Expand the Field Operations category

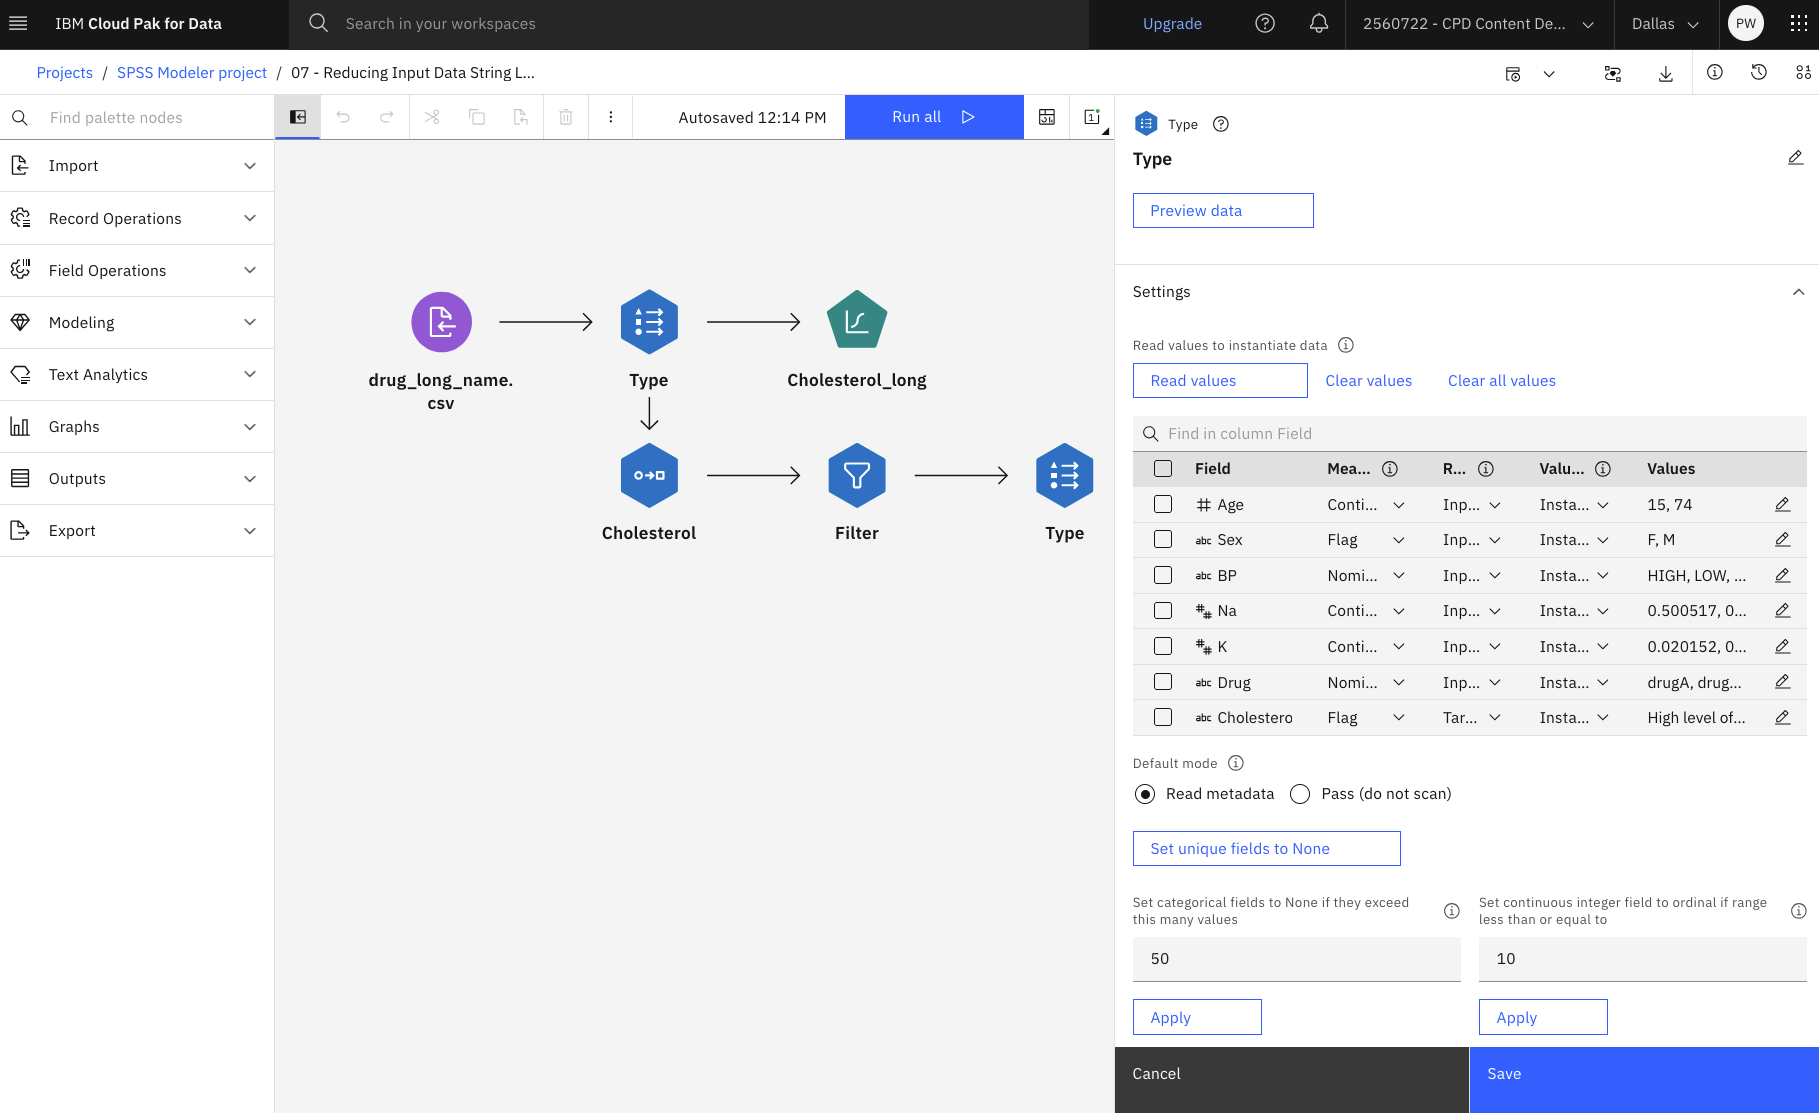coord(137,270)
